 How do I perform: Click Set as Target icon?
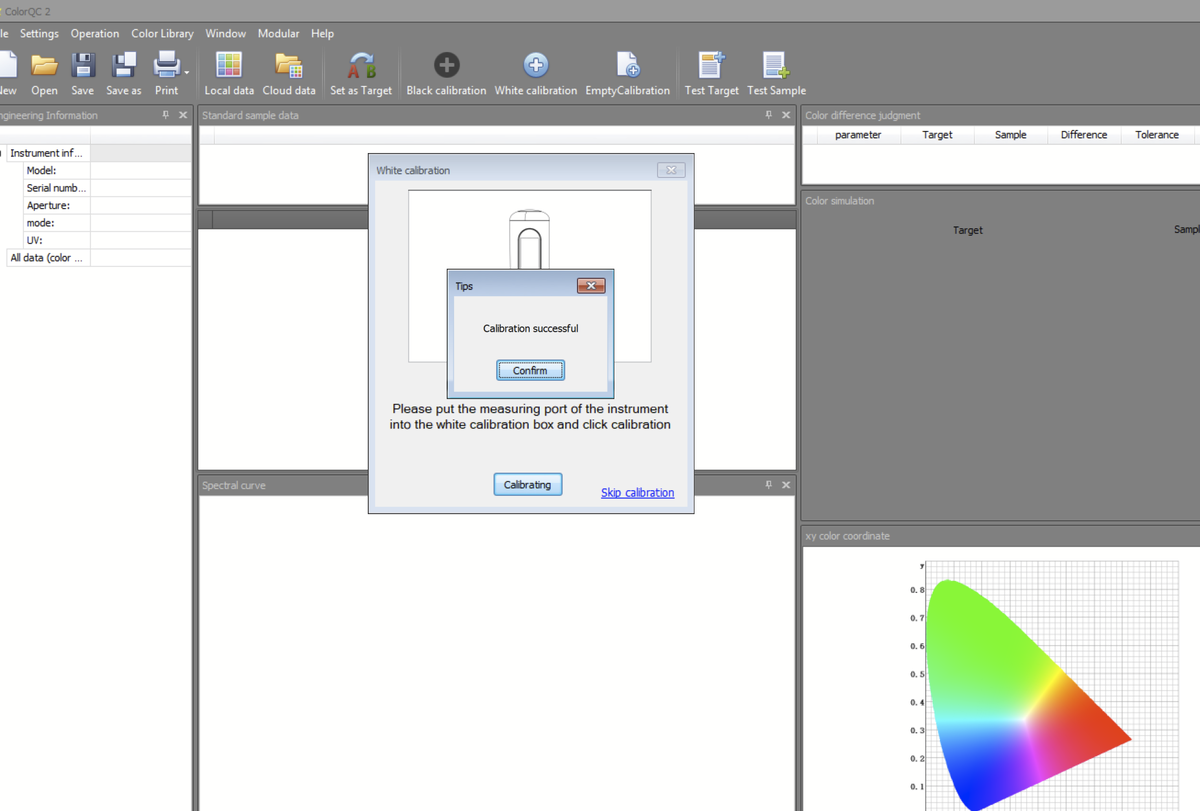click(361, 67)
